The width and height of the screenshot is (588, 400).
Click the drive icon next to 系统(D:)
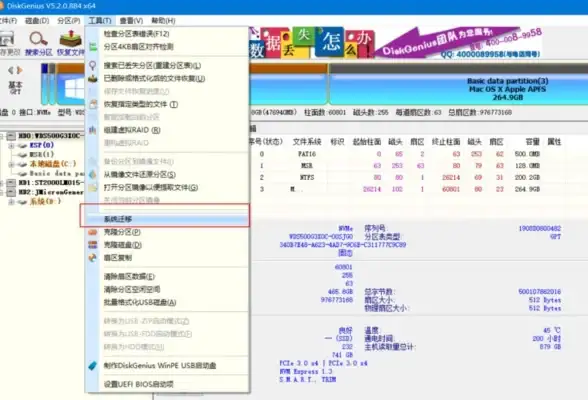(x=22, y=202)
